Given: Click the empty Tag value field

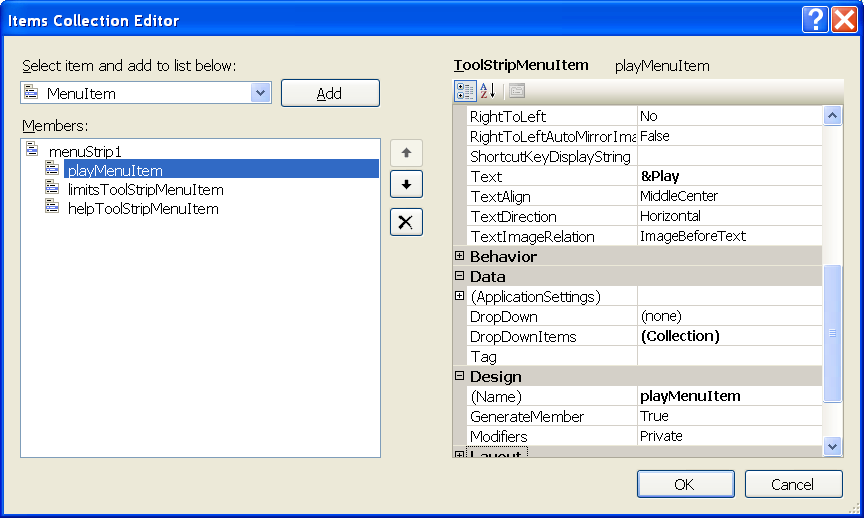Looking at the screenshot, I should tap(730, 357).
